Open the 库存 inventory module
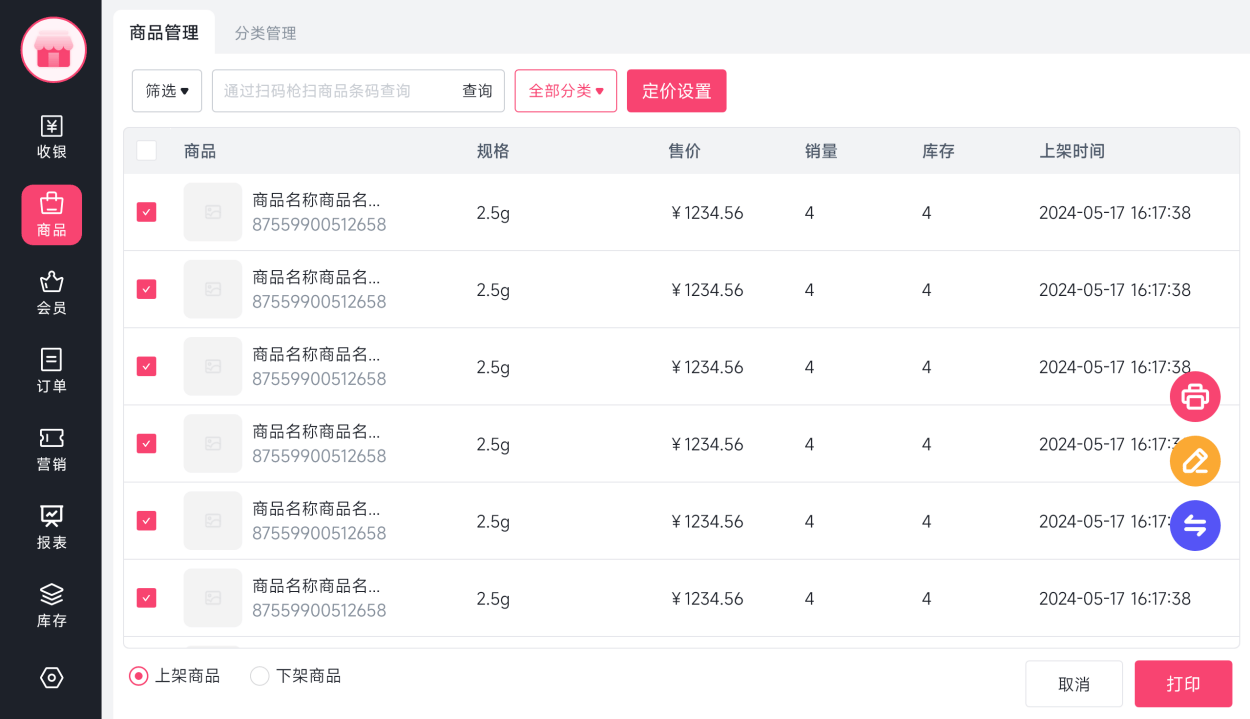The width and height of the screenshot is (1250, 719). coord(51,603)
